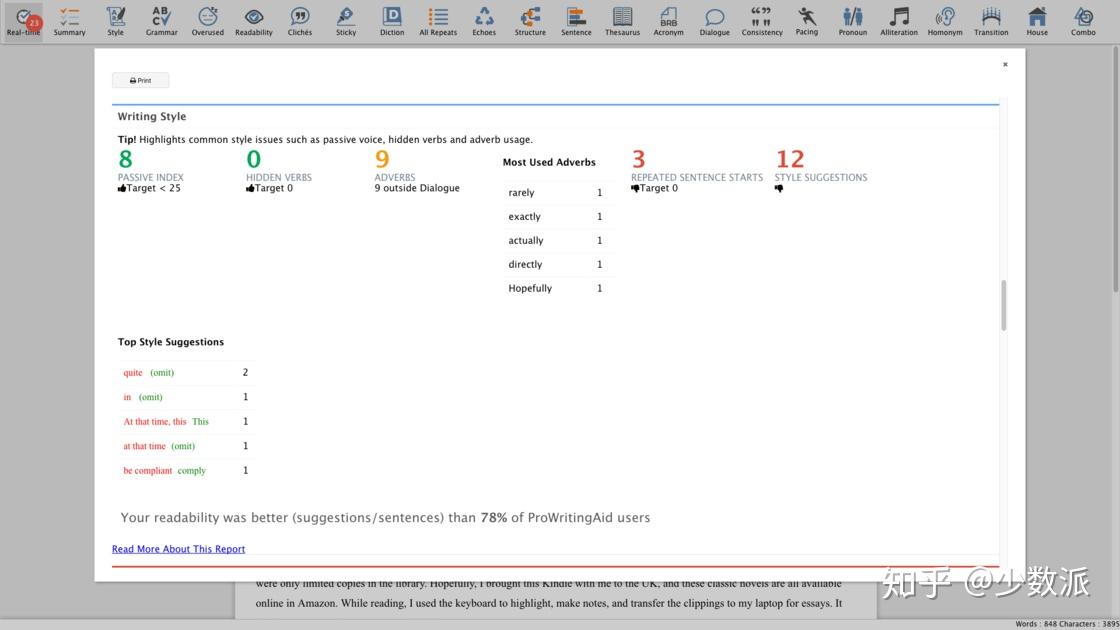Click the Repeated Sentence Starts count 3
Screen dimensions: 1120x630
[639, 159]
